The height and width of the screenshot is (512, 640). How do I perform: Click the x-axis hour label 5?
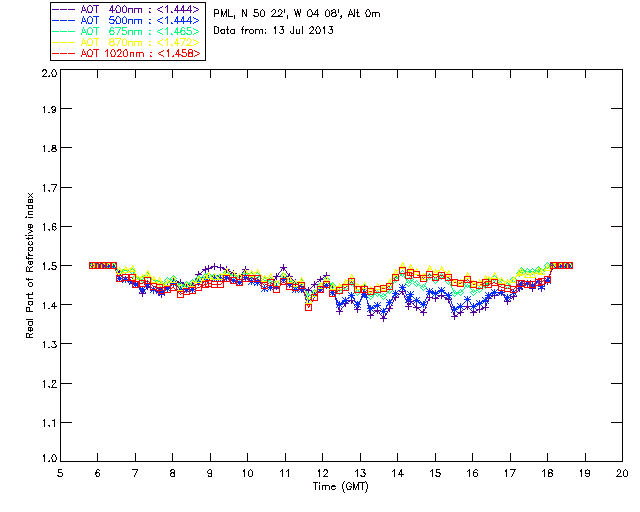(60, 473)
